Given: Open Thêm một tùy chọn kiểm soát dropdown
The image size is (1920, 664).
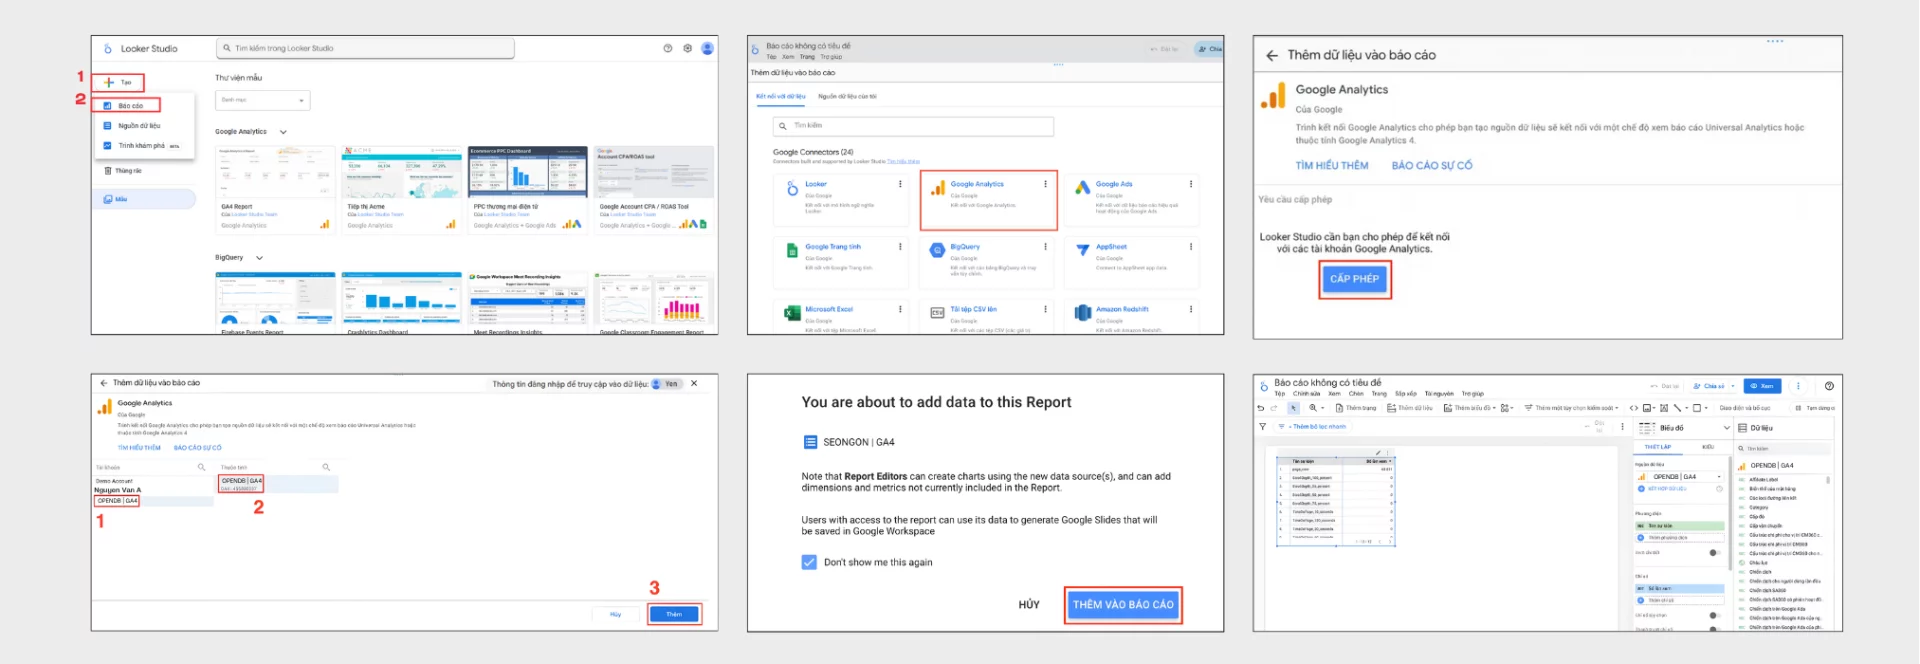Looking at the screenshot, I should tap(1572, 408).
